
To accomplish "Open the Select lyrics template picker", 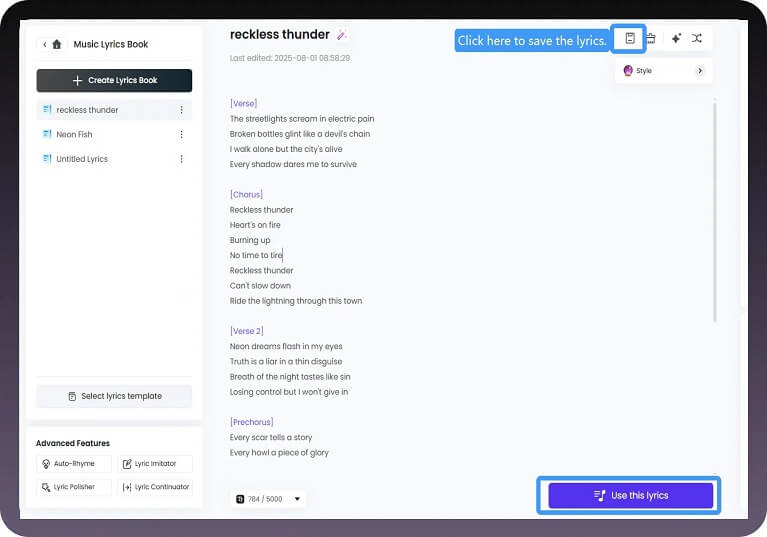I will click(x=114, y=396).
